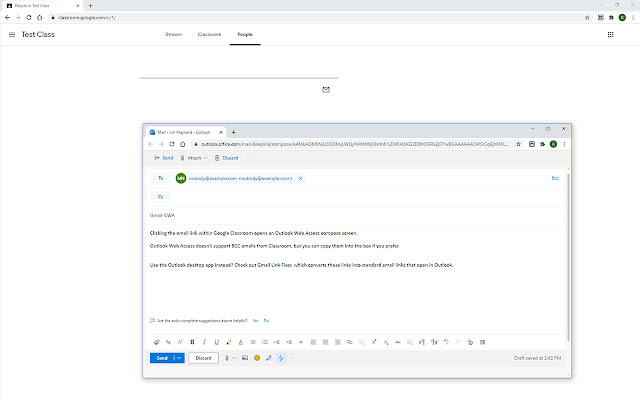The height and width of the screenshot is (400, 640).
Task: Open profile avatar in Classroom Chrome window
Action: pyautogui.click(x=622, y=18)
